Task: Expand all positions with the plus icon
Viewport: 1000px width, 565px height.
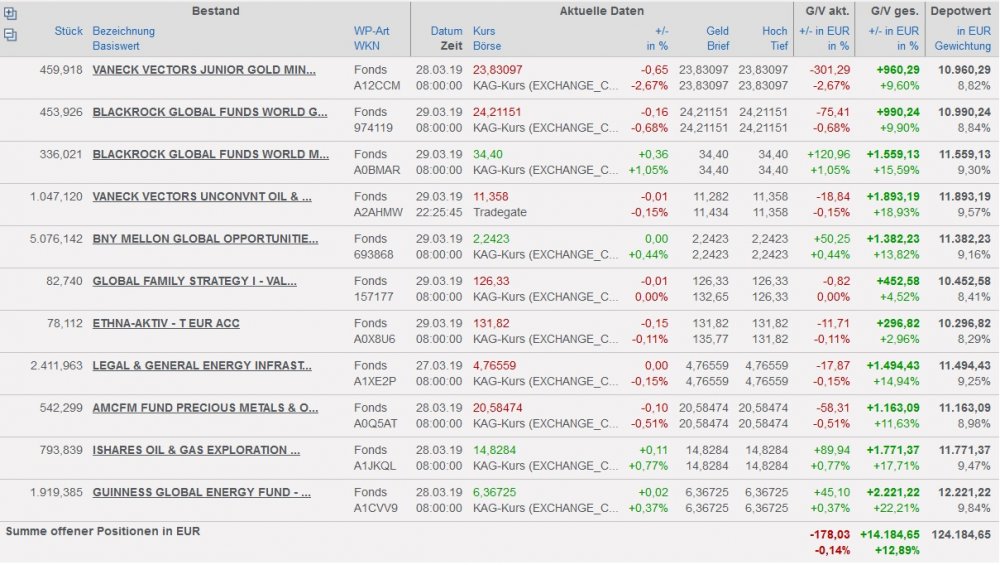Action: pos(10,14)
